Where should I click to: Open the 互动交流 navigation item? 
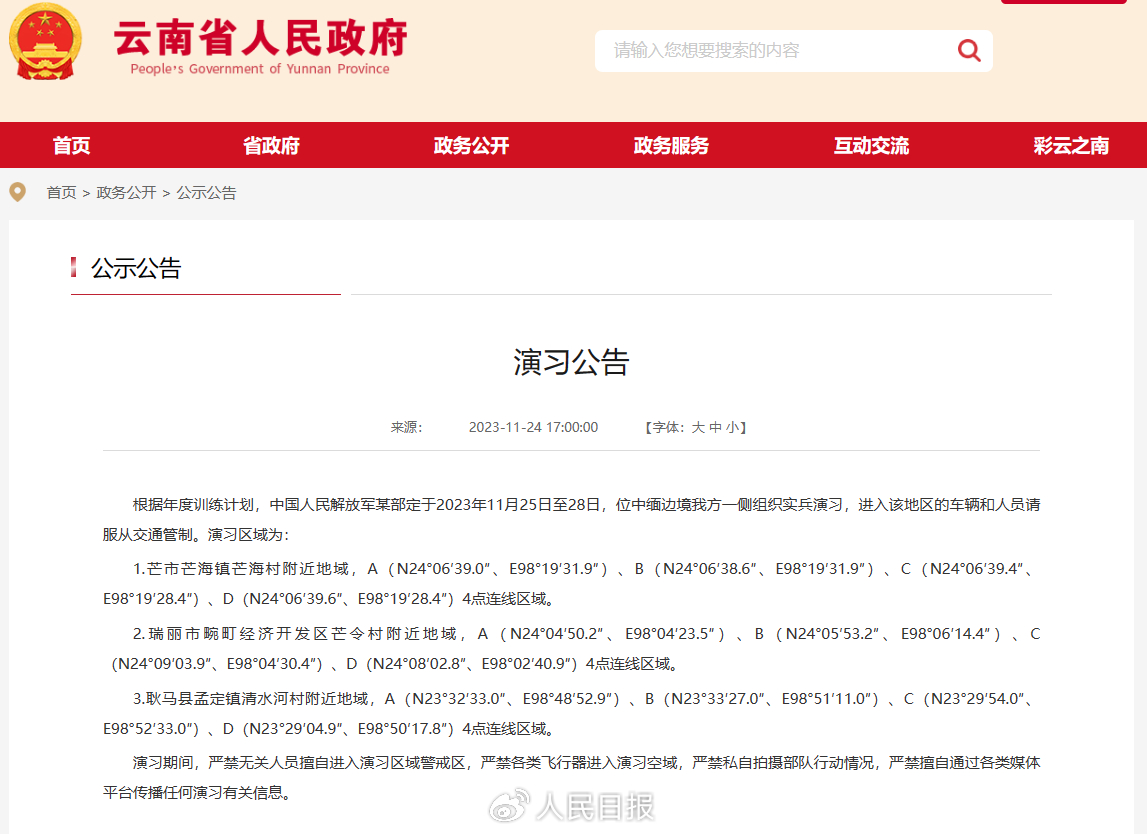[x=871, y=146]
